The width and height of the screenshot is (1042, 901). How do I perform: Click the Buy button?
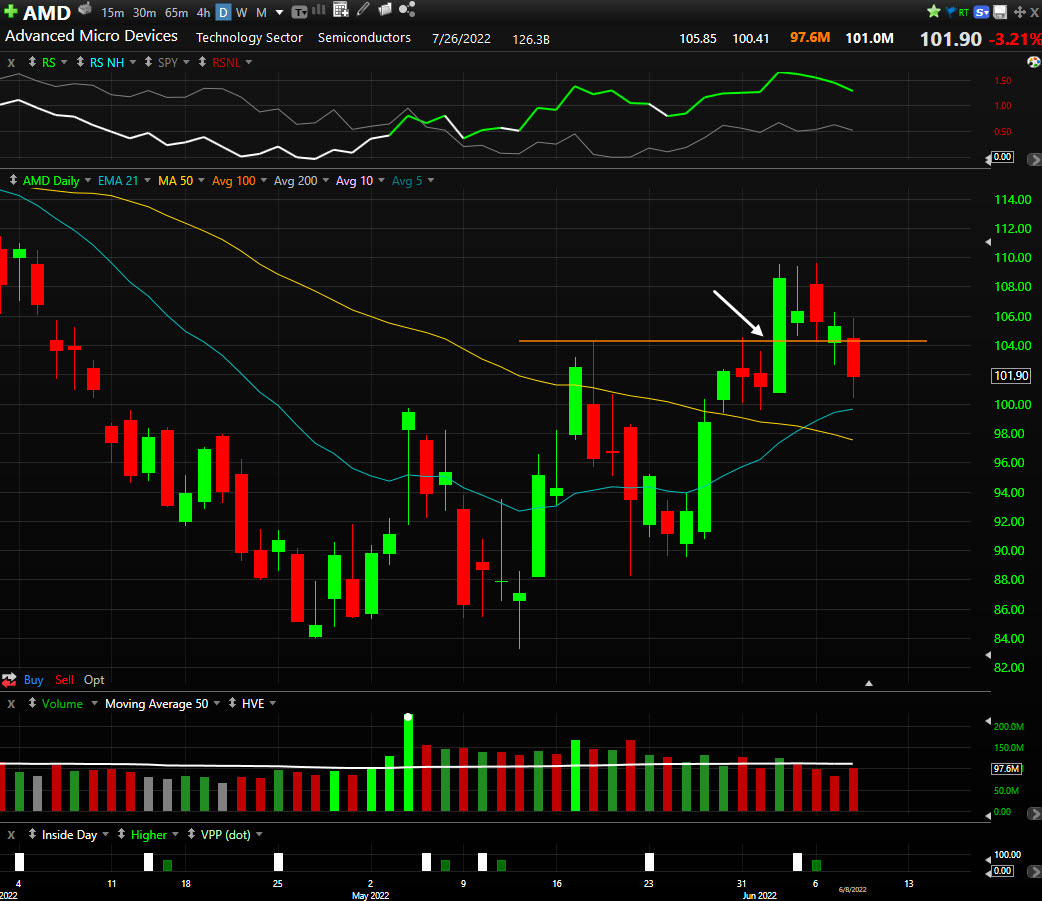[33, 680]
